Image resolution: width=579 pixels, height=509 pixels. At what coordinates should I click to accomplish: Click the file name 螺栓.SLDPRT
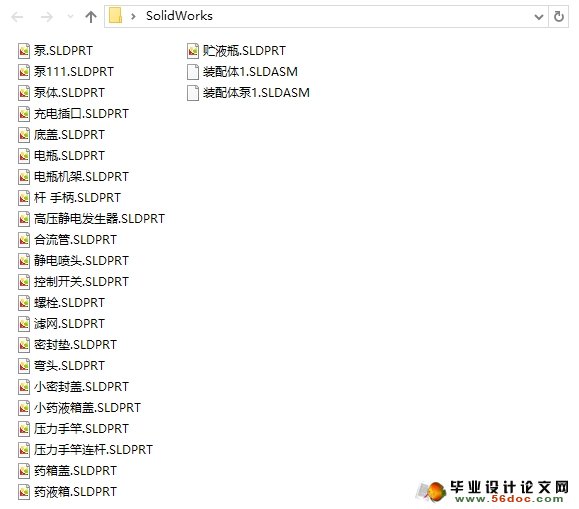(69, 303)
